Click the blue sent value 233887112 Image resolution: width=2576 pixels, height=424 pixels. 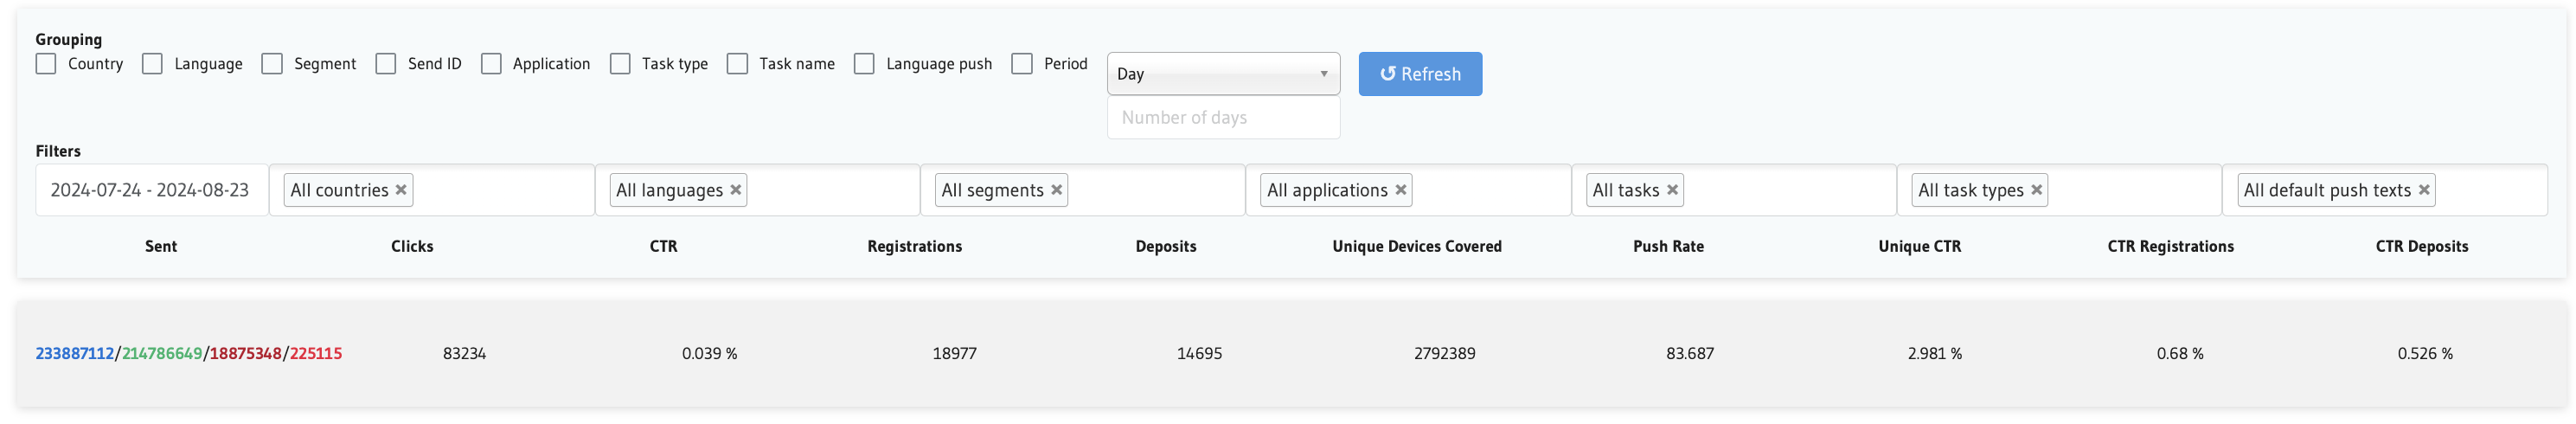pyautogui.click(x=75, y=353)
